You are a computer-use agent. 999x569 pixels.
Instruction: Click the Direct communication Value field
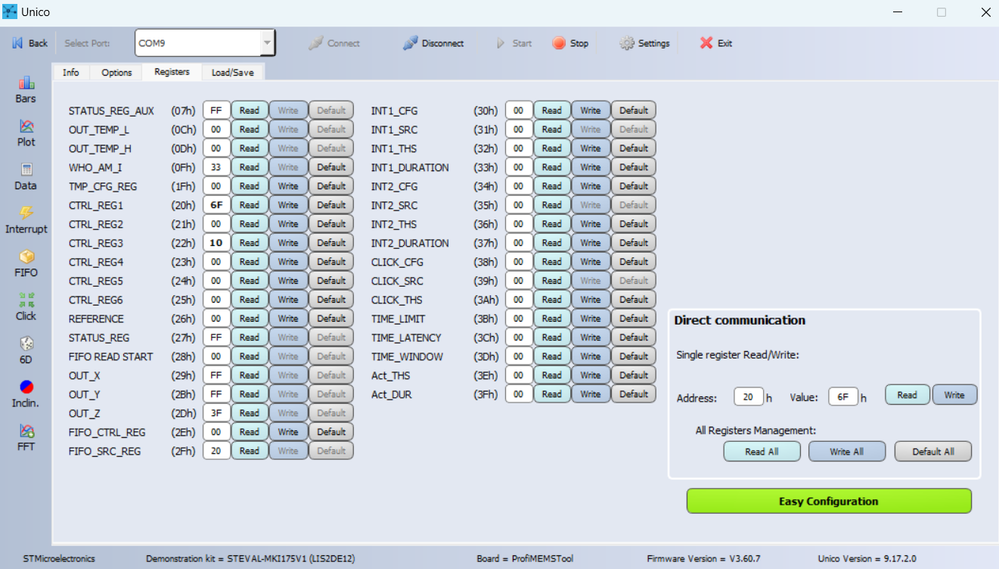tap(843, 397)
